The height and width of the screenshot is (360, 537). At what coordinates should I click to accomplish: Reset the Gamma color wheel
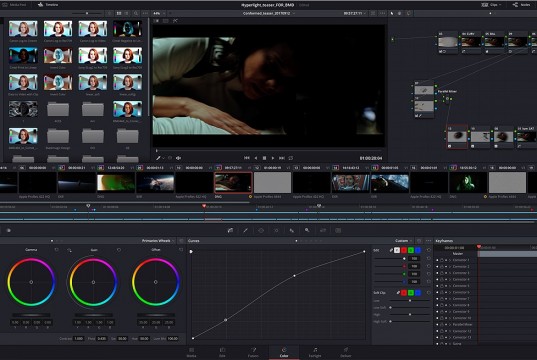[x=57, y=250]
